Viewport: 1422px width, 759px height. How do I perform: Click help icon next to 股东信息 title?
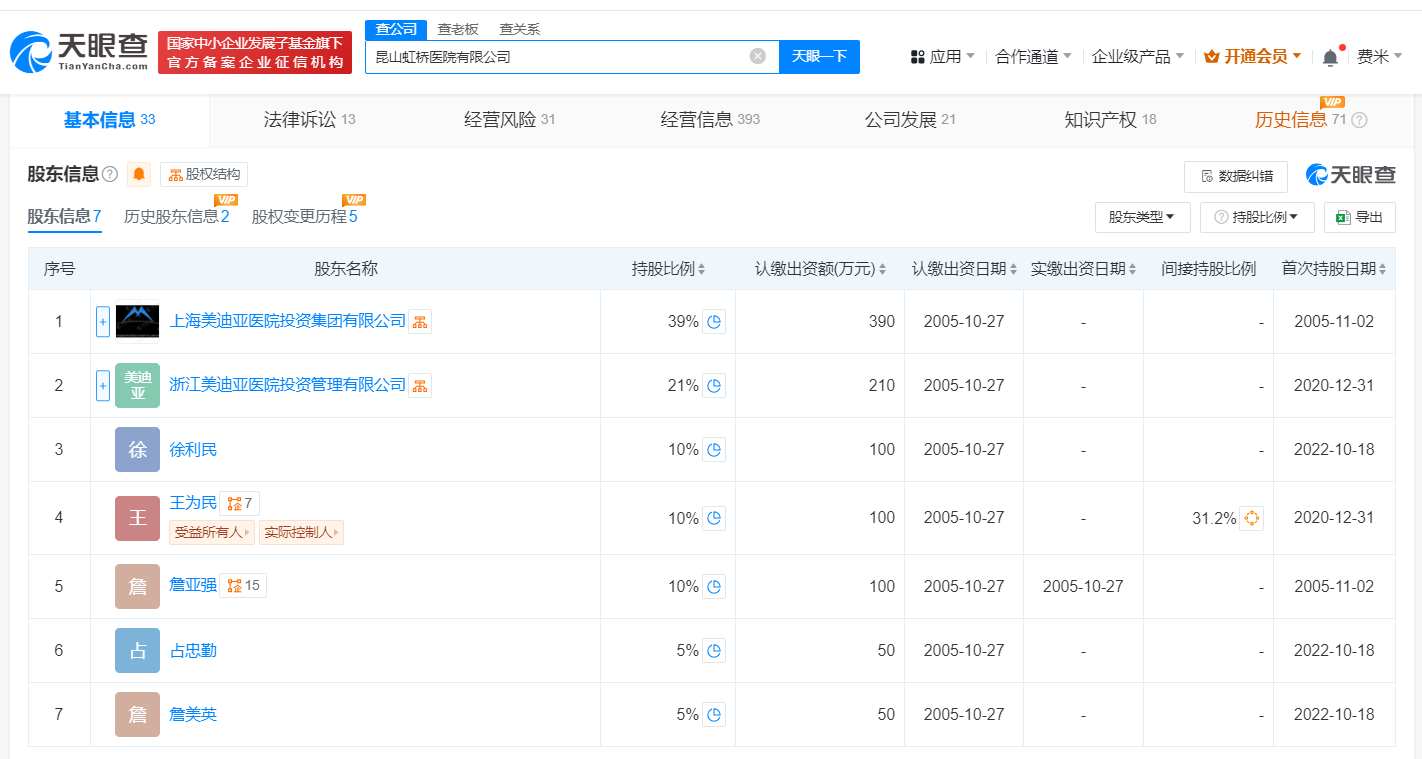(110, 174)
